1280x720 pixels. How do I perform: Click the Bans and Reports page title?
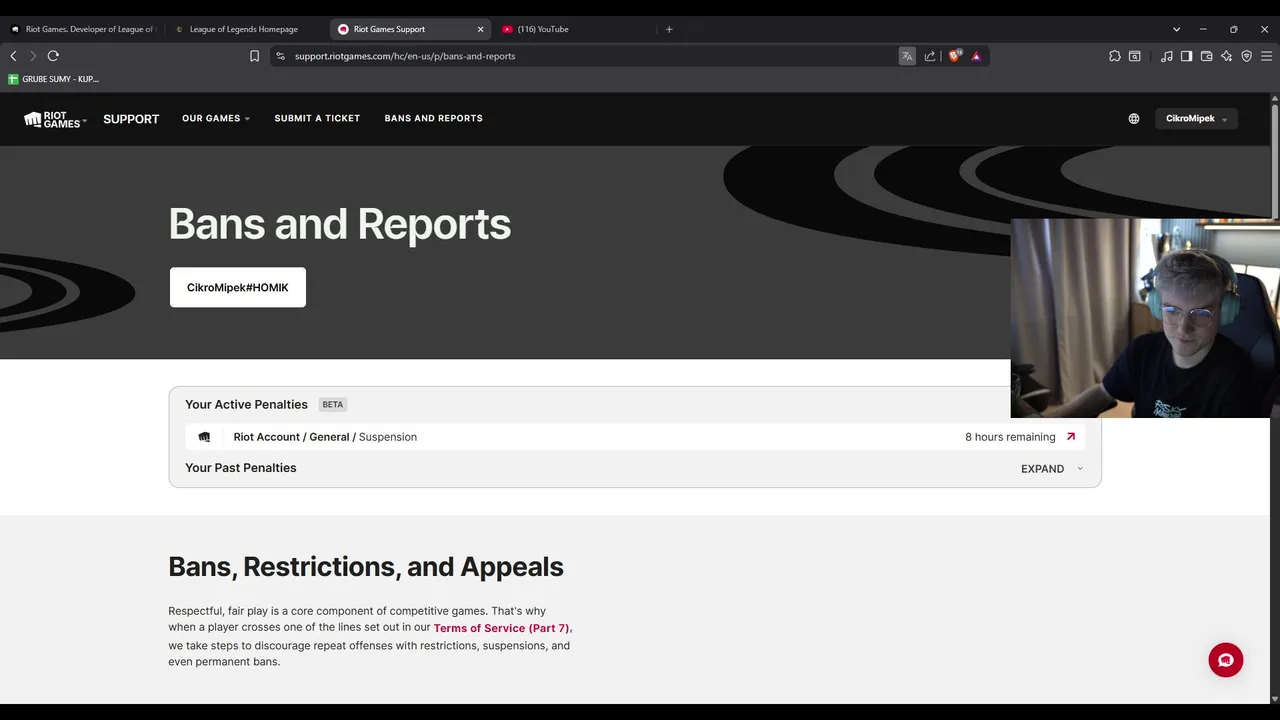[x=340, y=224]
